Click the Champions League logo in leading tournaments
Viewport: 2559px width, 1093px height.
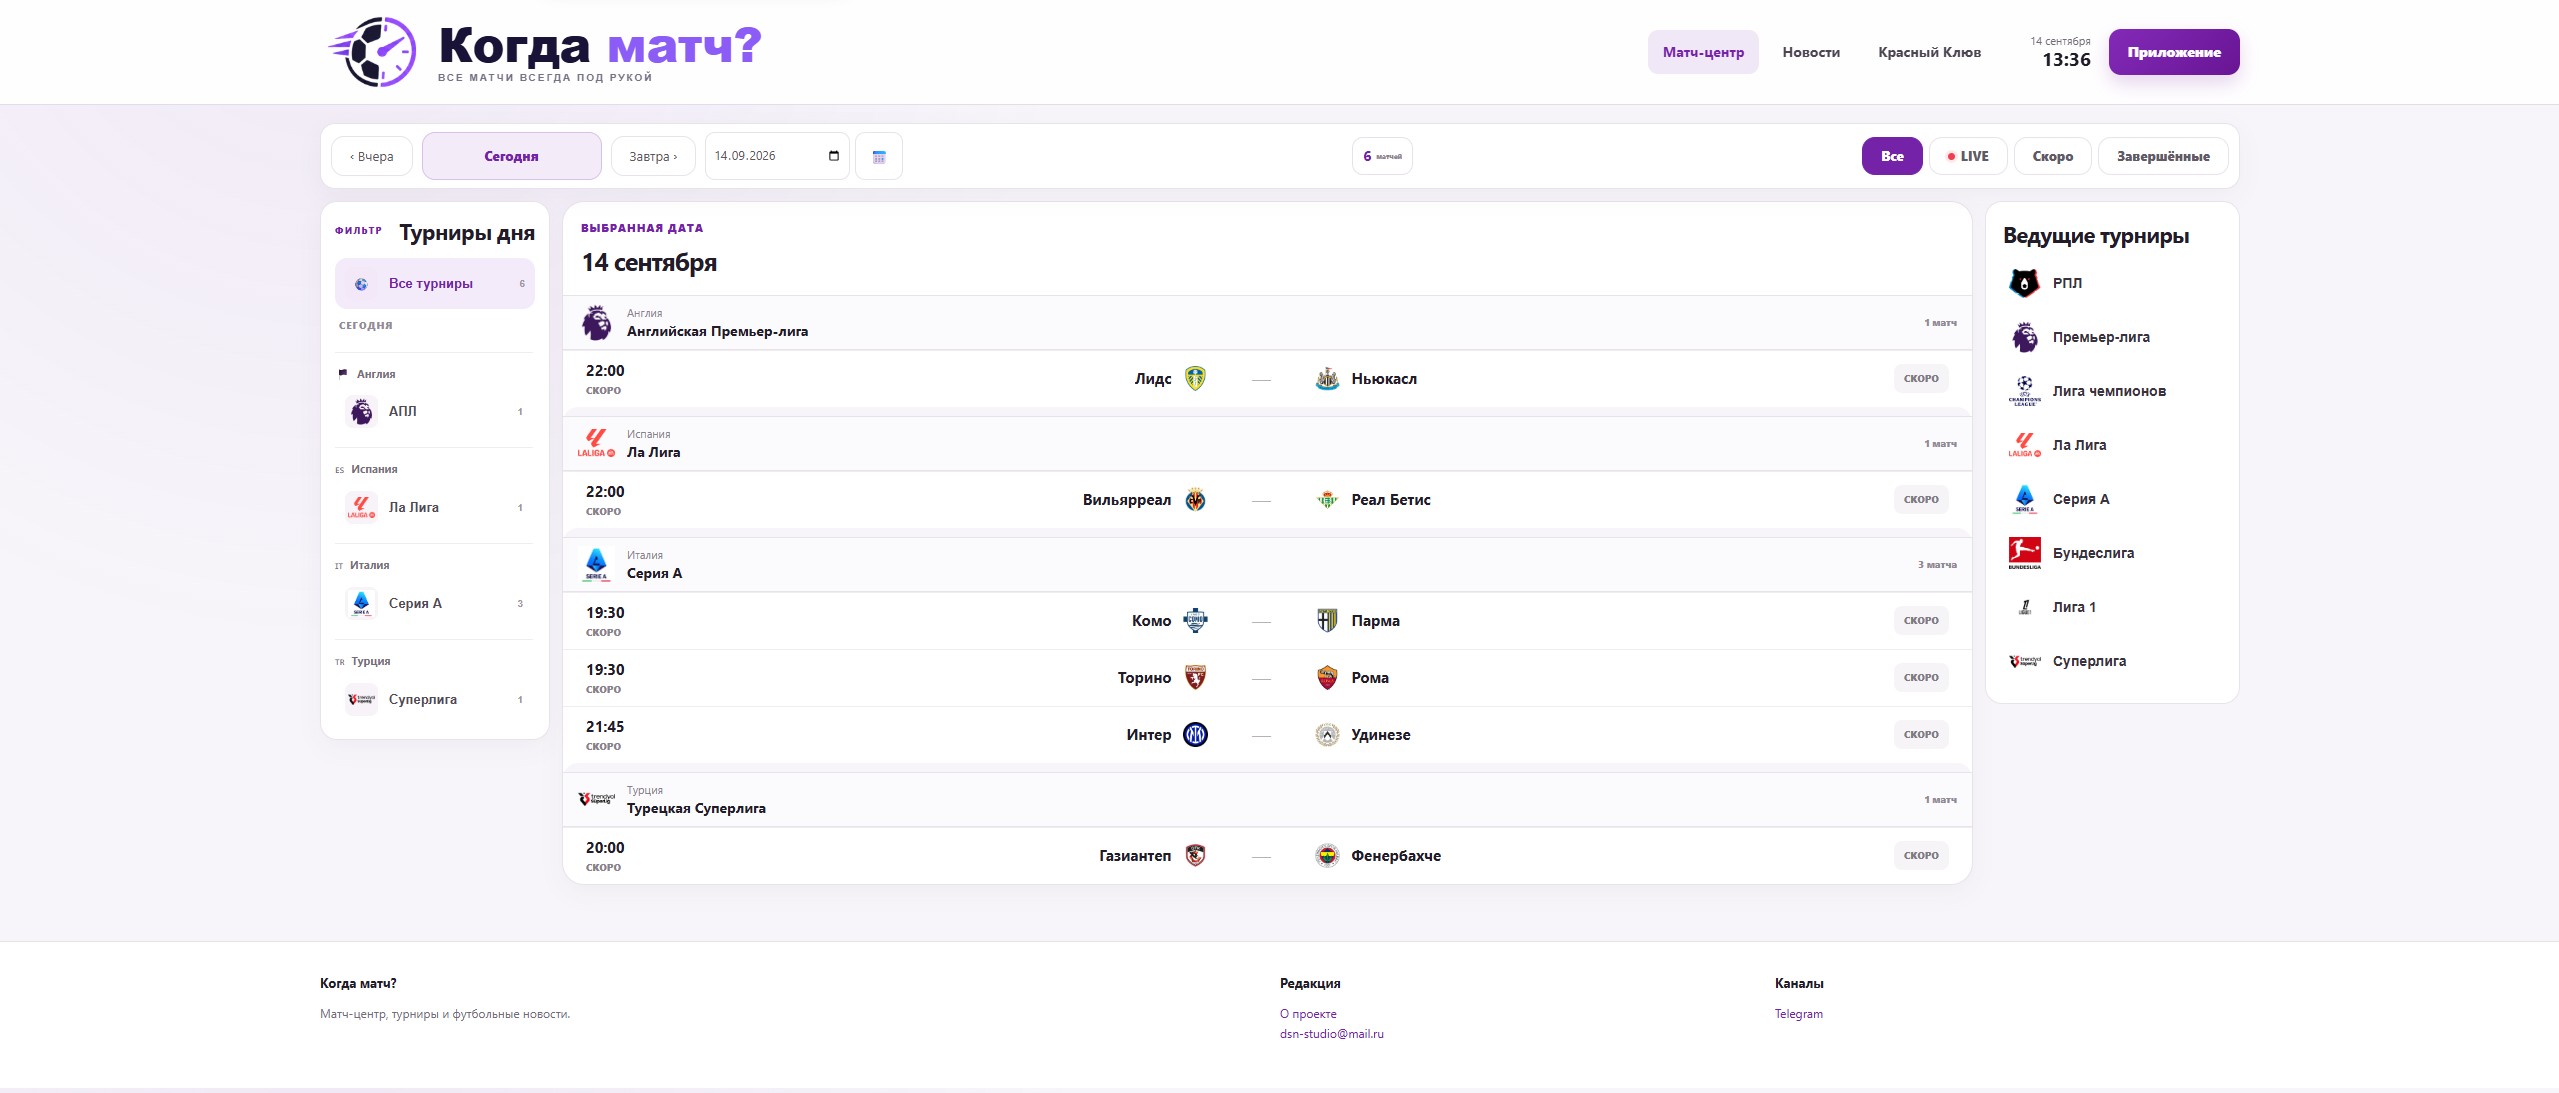(x=2024, y=391)
